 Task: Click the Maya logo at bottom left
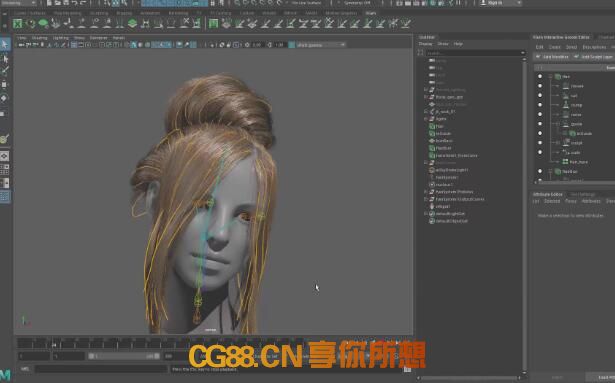pos(5,375)
